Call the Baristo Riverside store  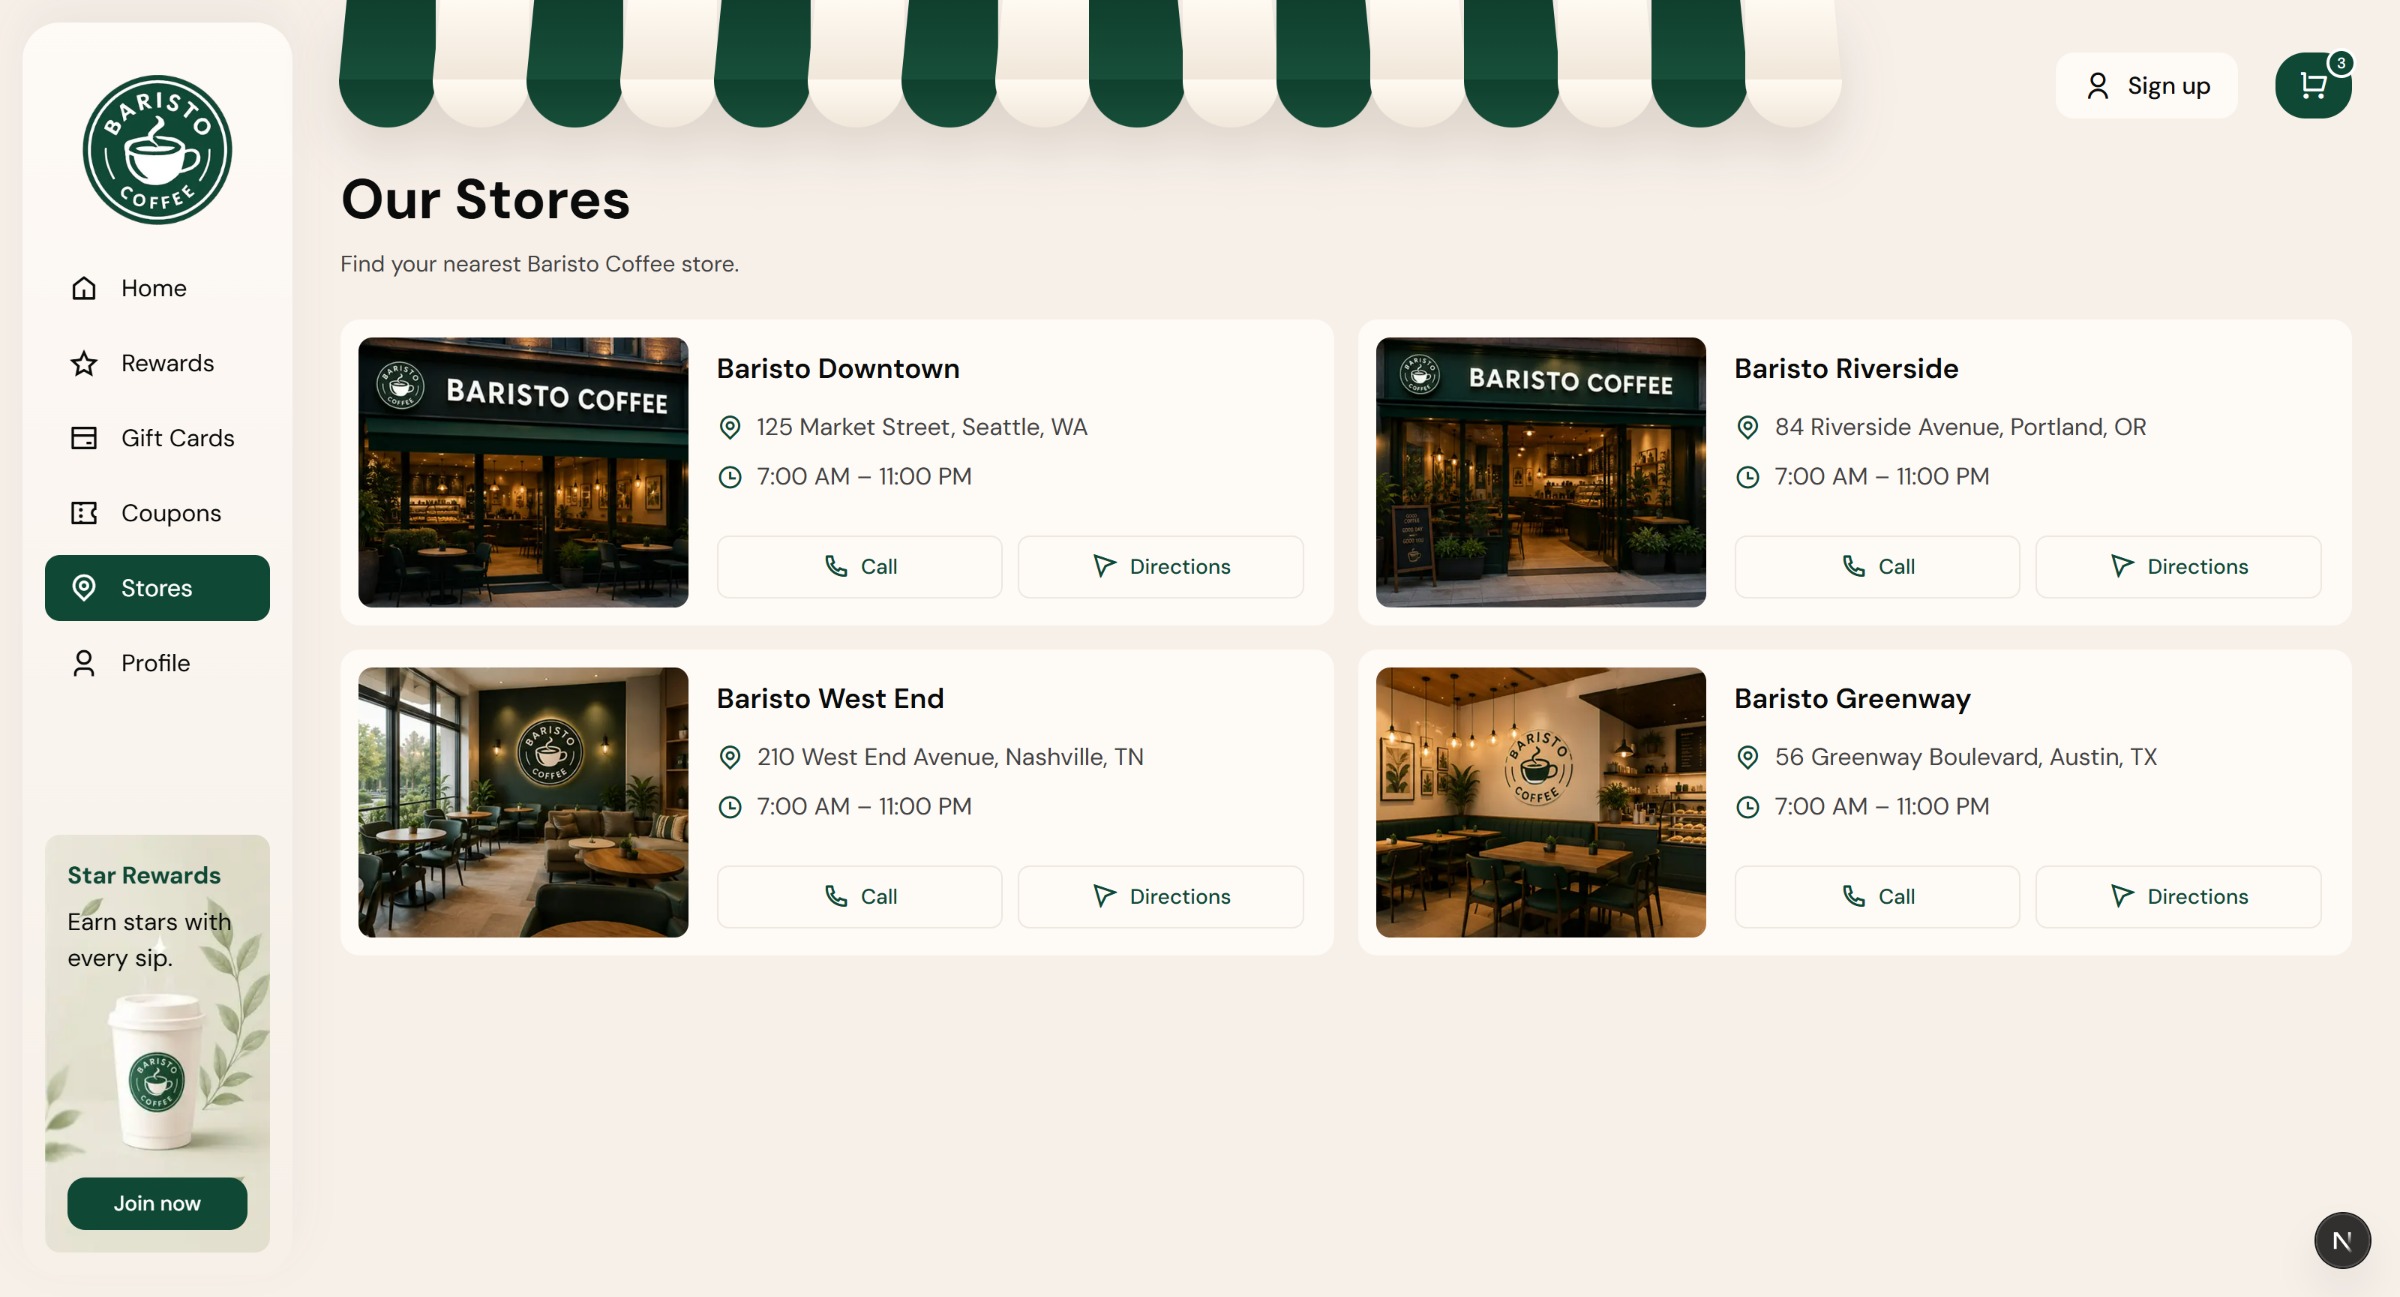tap(1877, 567)
